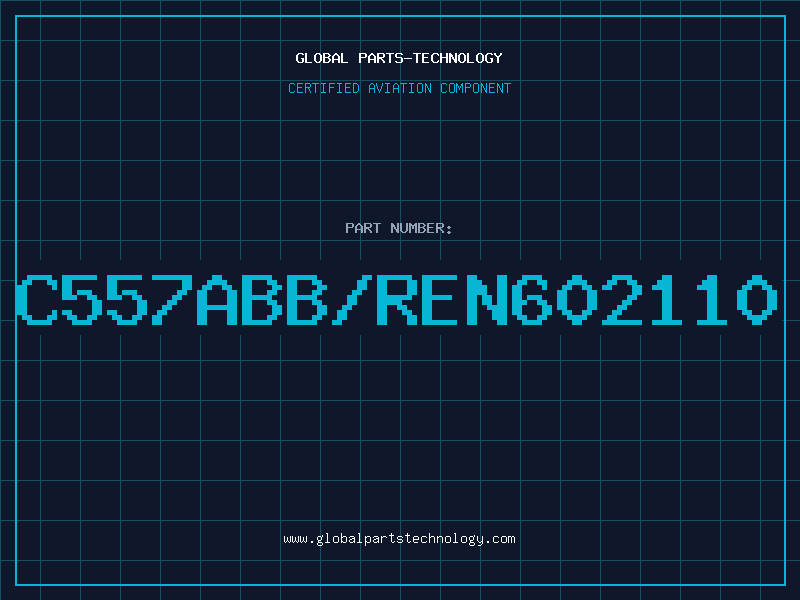Click the GLOBAL PARTS-TECHNOLOGY heading
Viewport: 800px width, 600px height.
(x=399, y=58)
